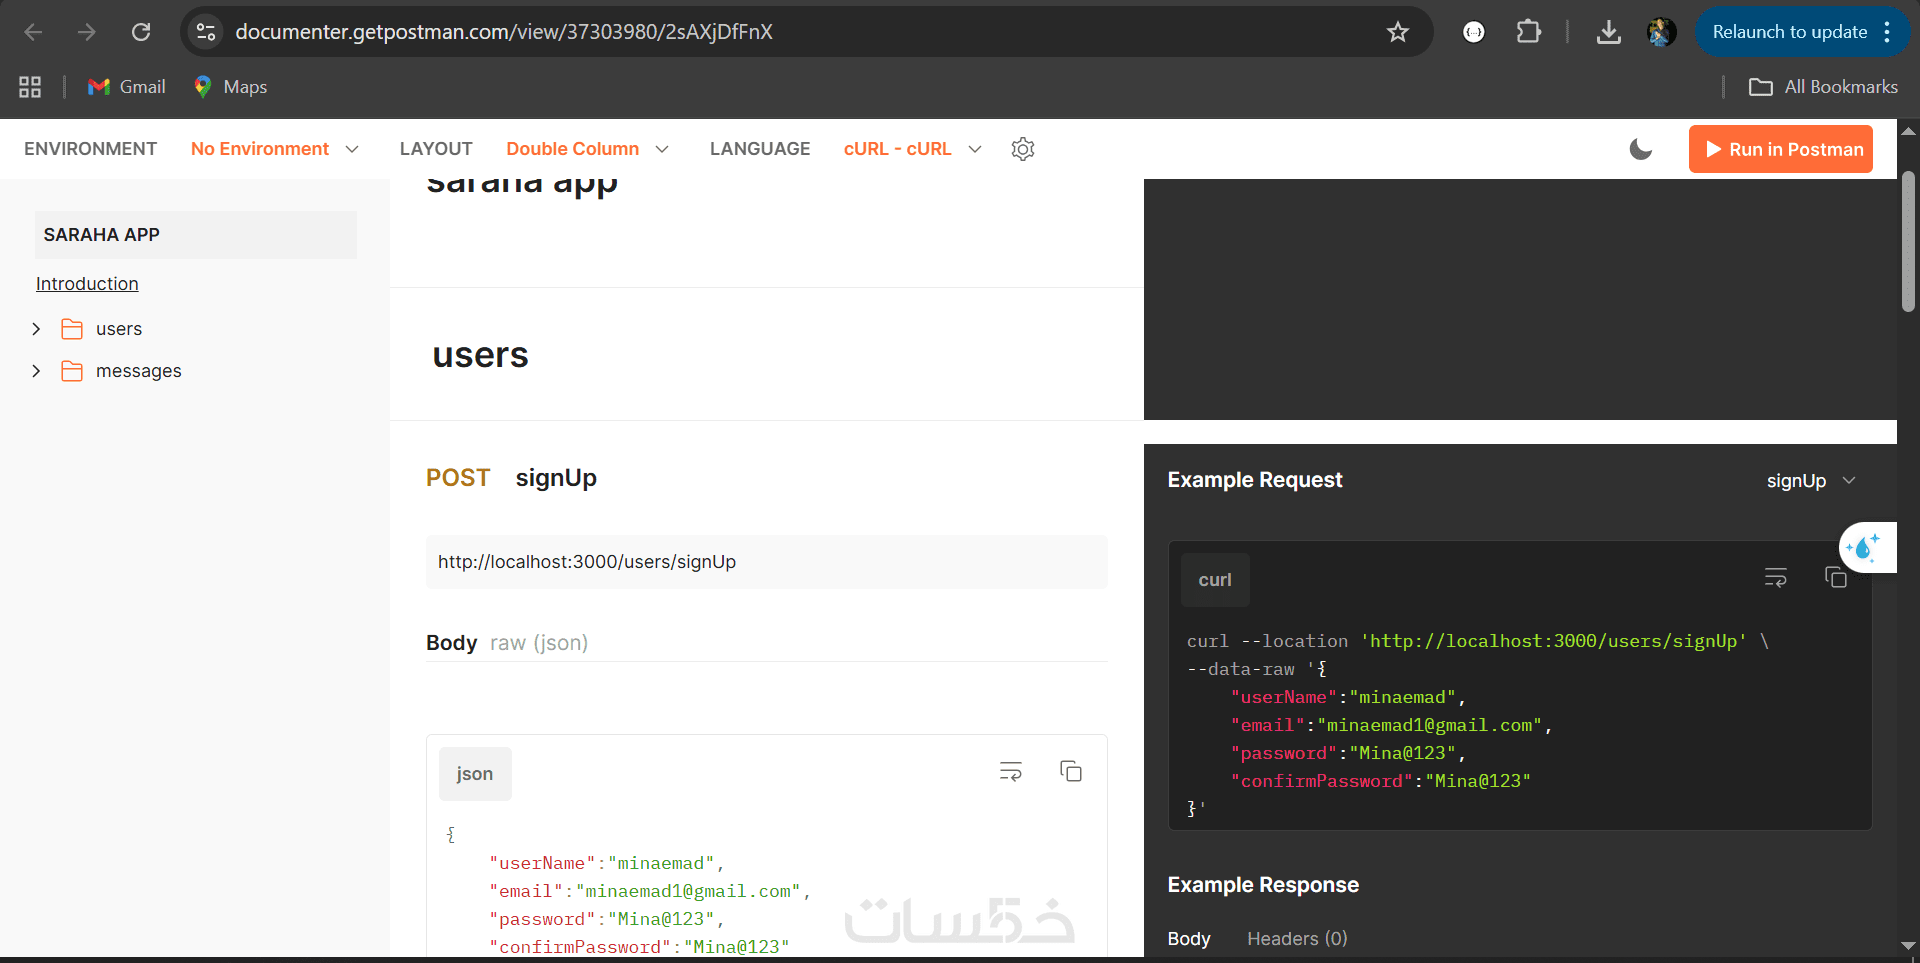Open the browser extensions puzzle icon

[1528, 32]
